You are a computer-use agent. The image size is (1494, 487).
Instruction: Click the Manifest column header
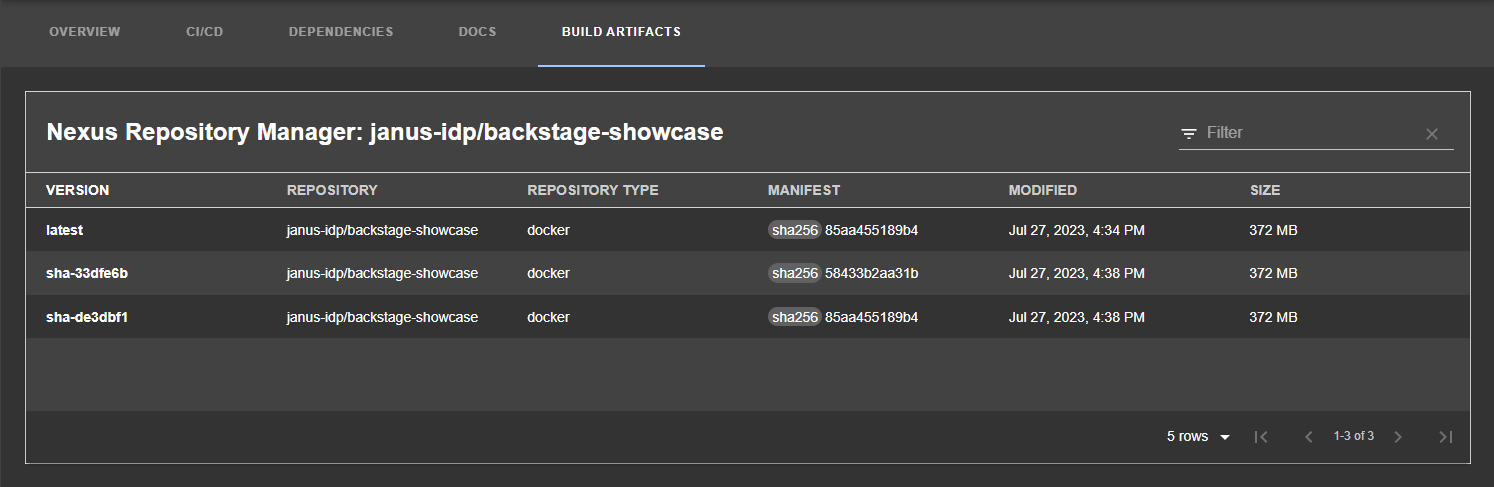[x=804, y=190]
